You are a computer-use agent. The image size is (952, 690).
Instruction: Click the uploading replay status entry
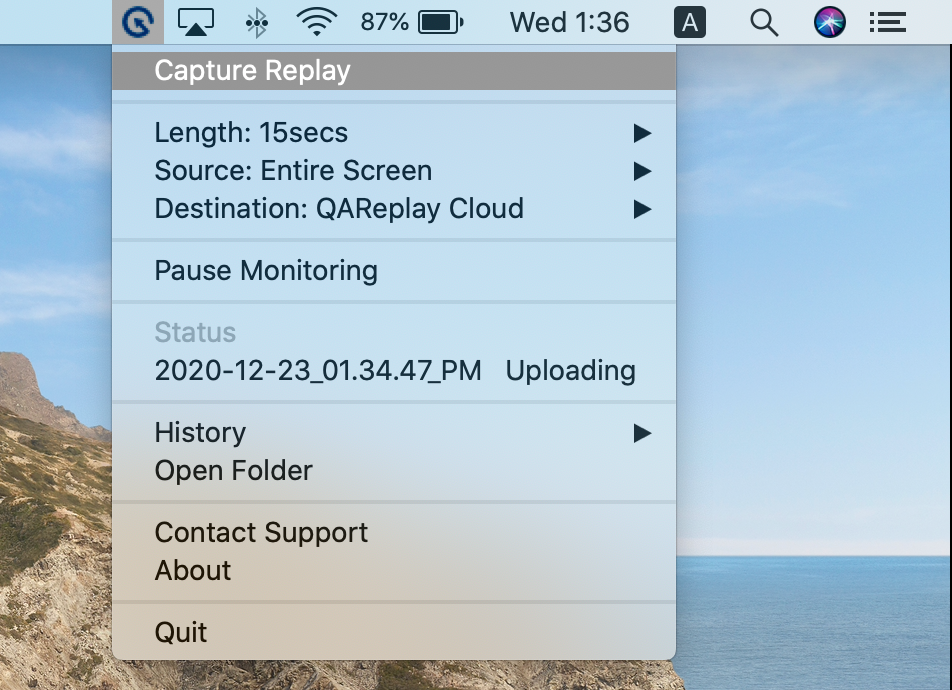[394, 371]
